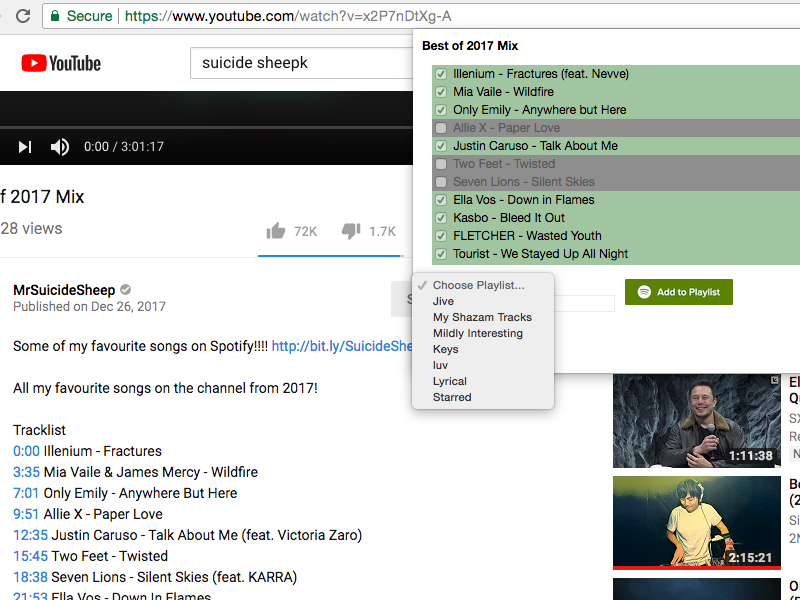Jump to timestamp 9:51 in tracklist
Image resolution: width=800 pixels, height=600 pixels.
click(26, 514)
